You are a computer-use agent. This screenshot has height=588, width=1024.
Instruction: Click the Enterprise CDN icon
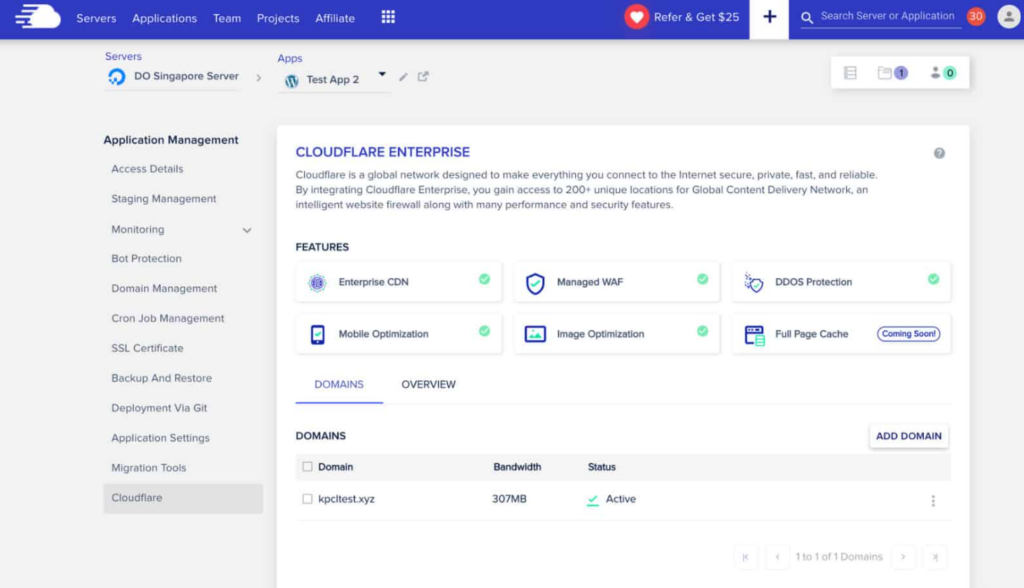[x=317, y=282]
